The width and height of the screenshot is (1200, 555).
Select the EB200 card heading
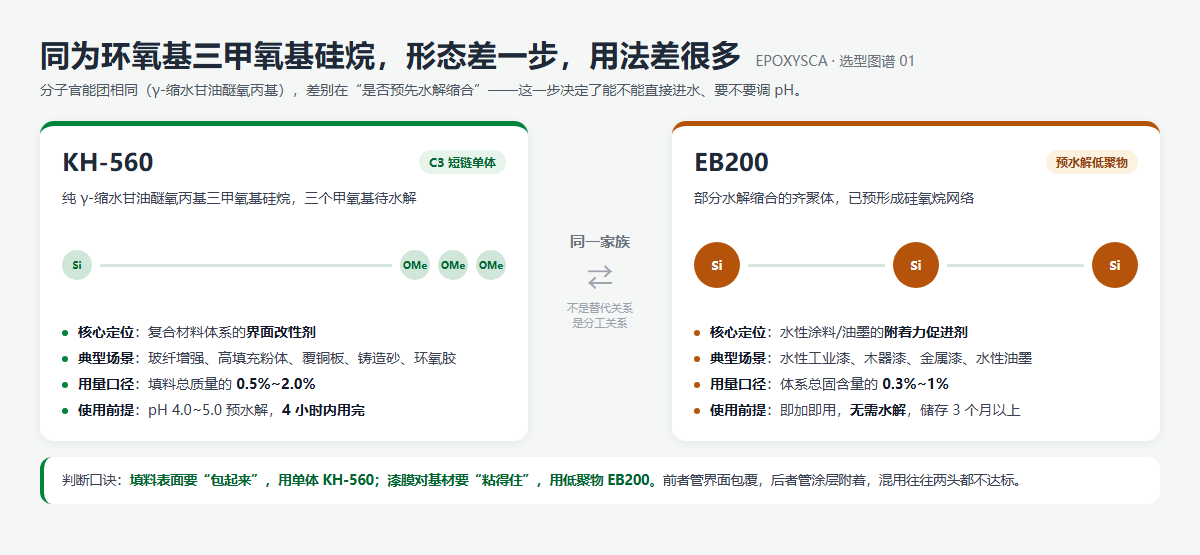tap(731, 163)
